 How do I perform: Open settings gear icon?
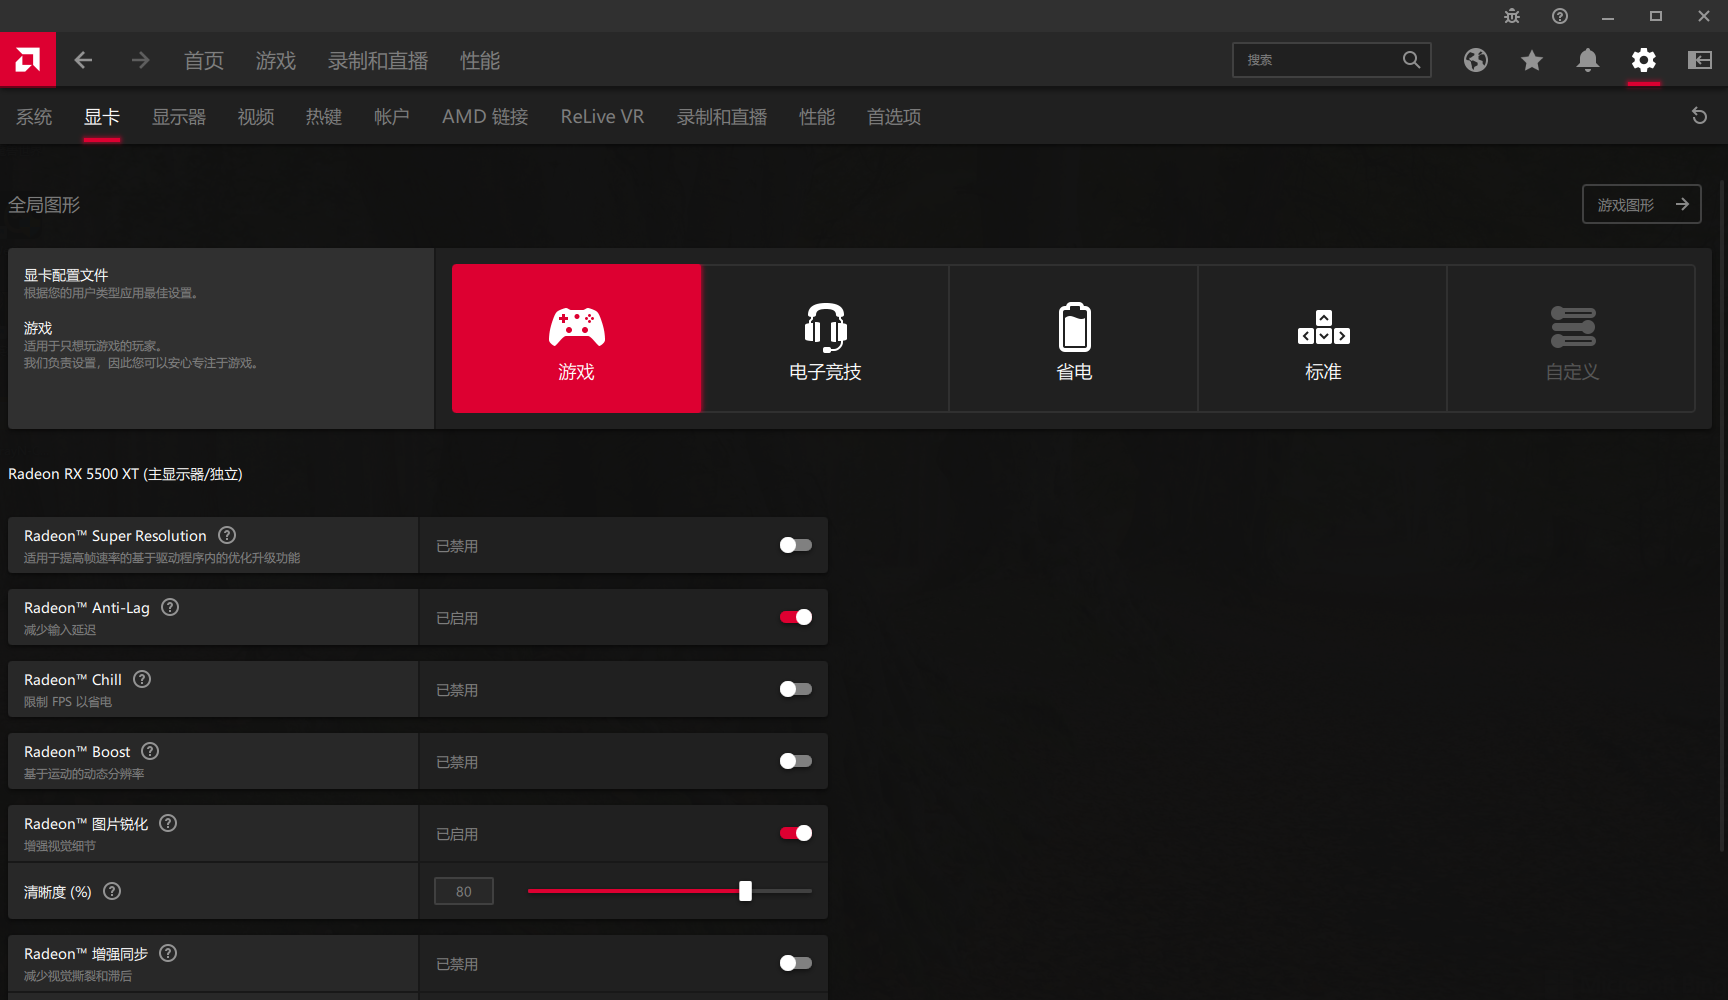pos(1644,60)
